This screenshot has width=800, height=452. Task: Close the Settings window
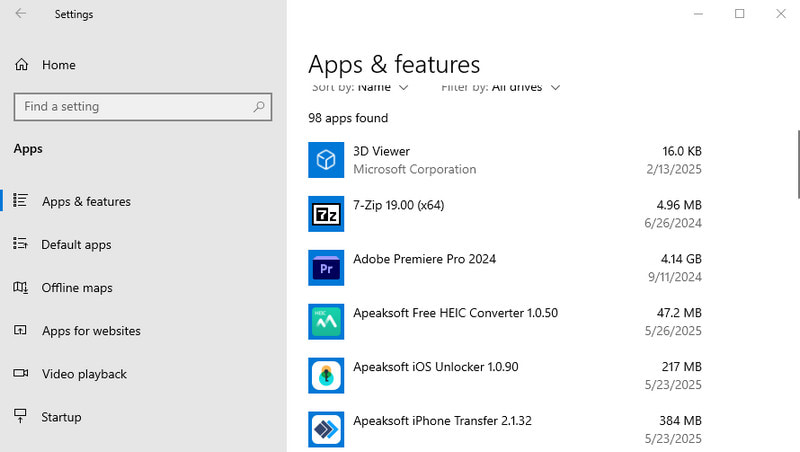781,14
